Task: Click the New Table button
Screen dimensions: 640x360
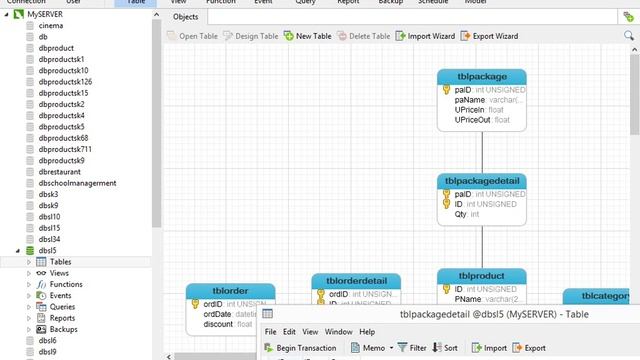Action: pos(307,36)
